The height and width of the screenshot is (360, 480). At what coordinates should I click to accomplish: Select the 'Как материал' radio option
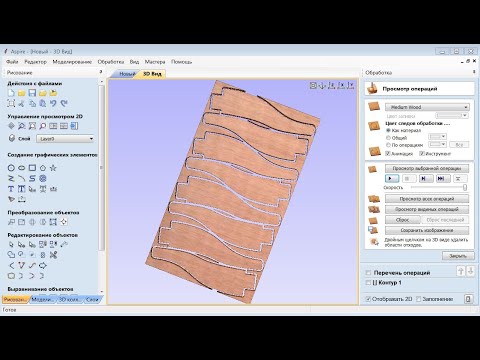[x=388, y=130]
